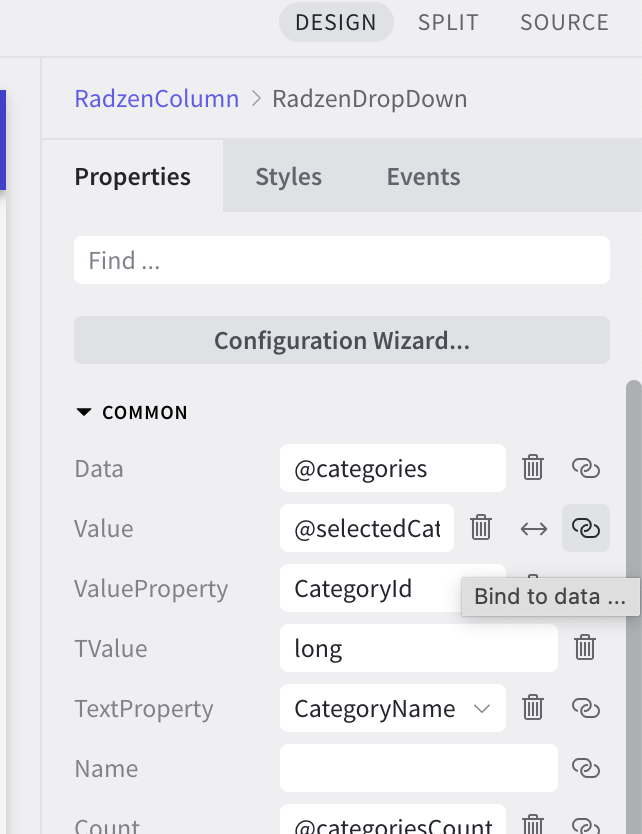
Task: Launch the Configuration Wizard
Action: coord(341,340)
